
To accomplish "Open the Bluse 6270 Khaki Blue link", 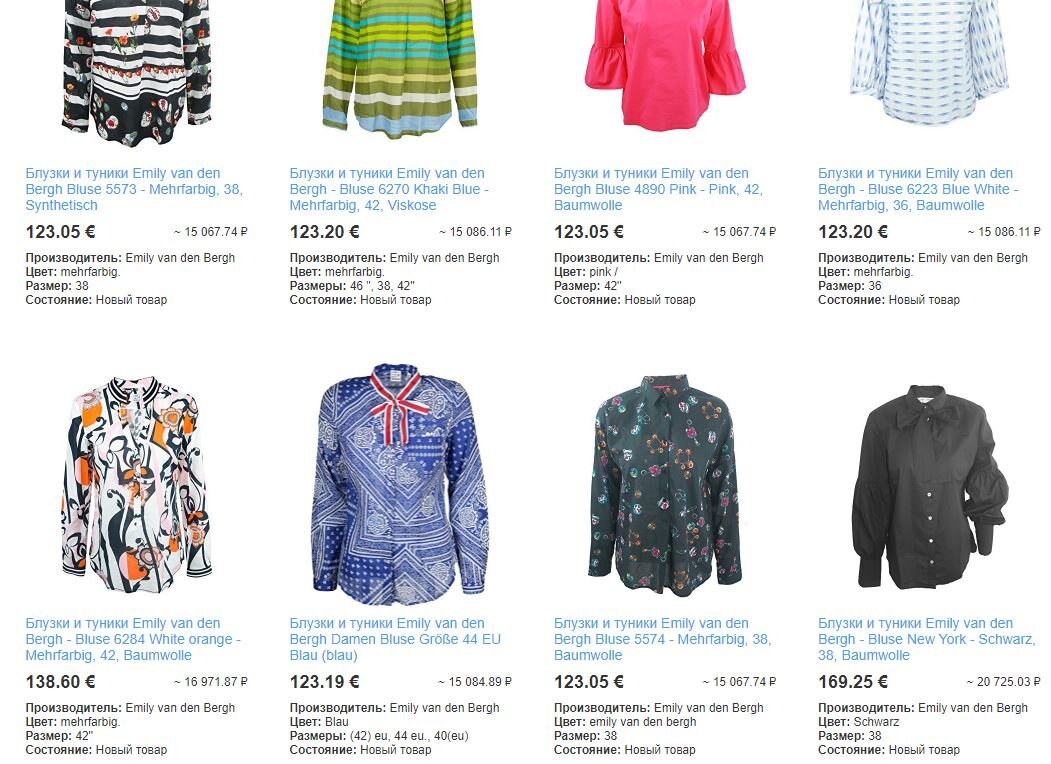I will tap(389, 189).
